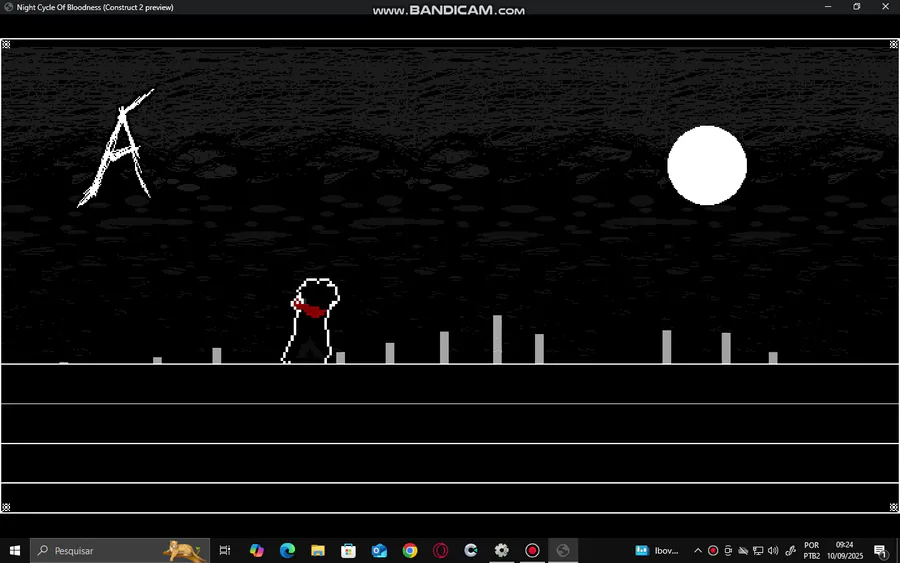The width and height of the screenshot is (900, 563).
Task: Open the notification center icon
Action: click(x=880, y=550)
